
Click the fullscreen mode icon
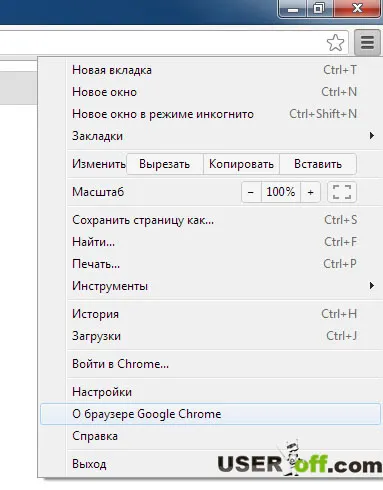pyautogui.click(x=342, y=192)
